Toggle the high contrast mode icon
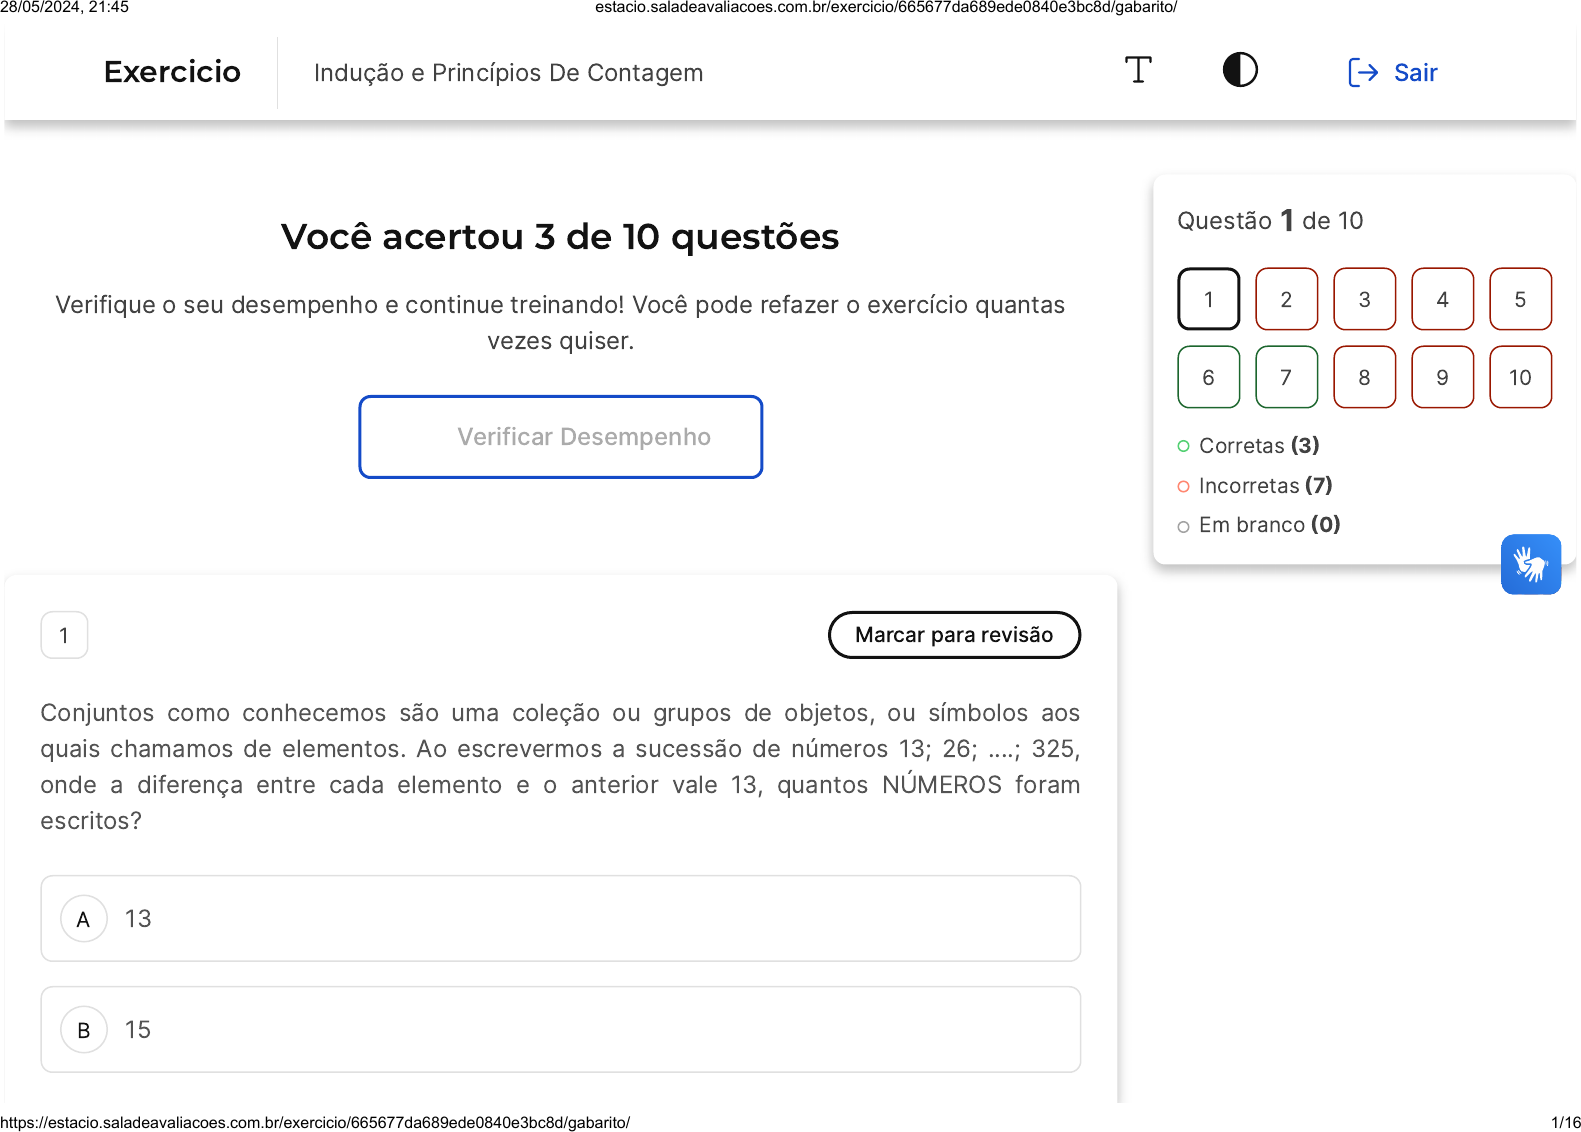The width and height of the screenshot is (1581, 1132). 1240,70
